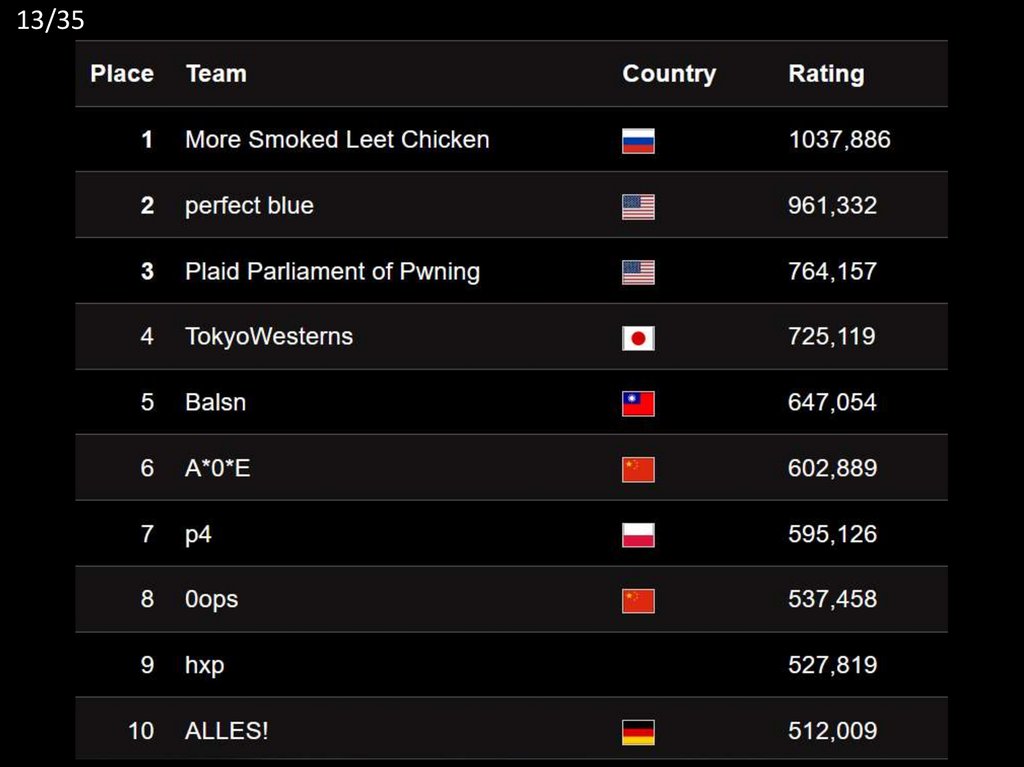The width and height of the screenshot is (1024, 767).
Task: Click the Team column header
Action: (x=216, y=73)
